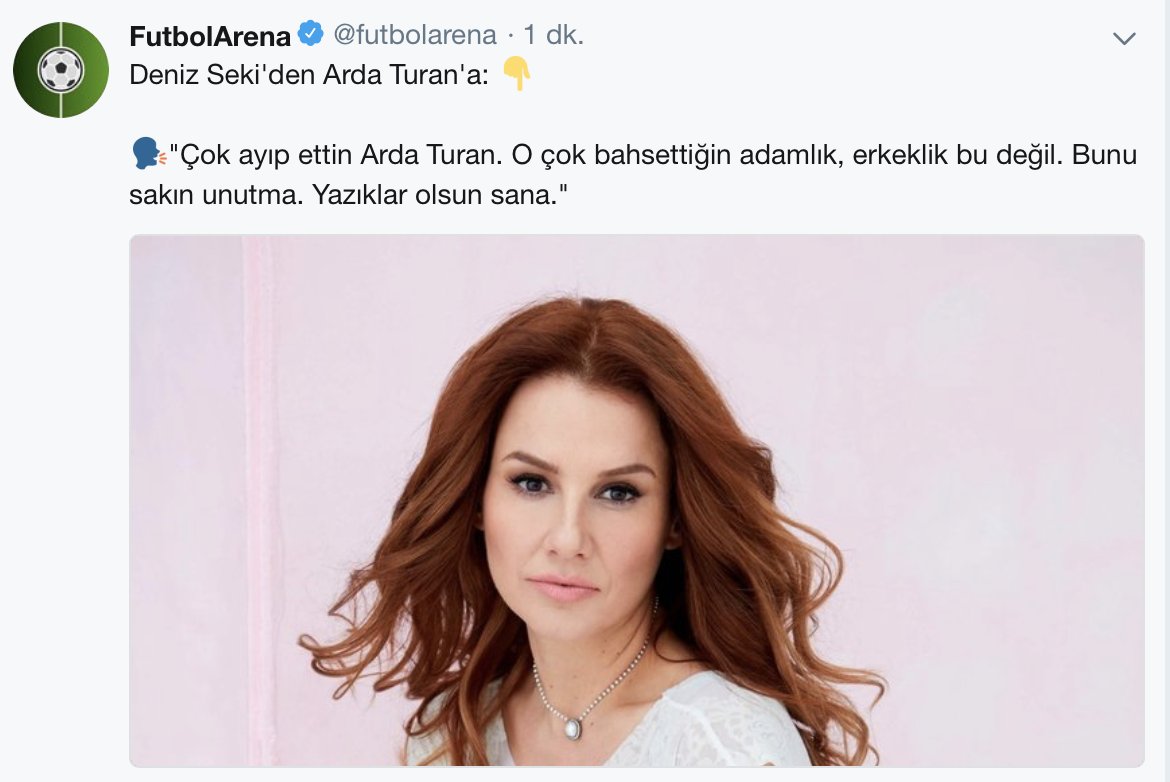Open the attached photo of the red-haired woman
Image resolution: width=1170 pixels, height=782 pixels.
(636, 501)
